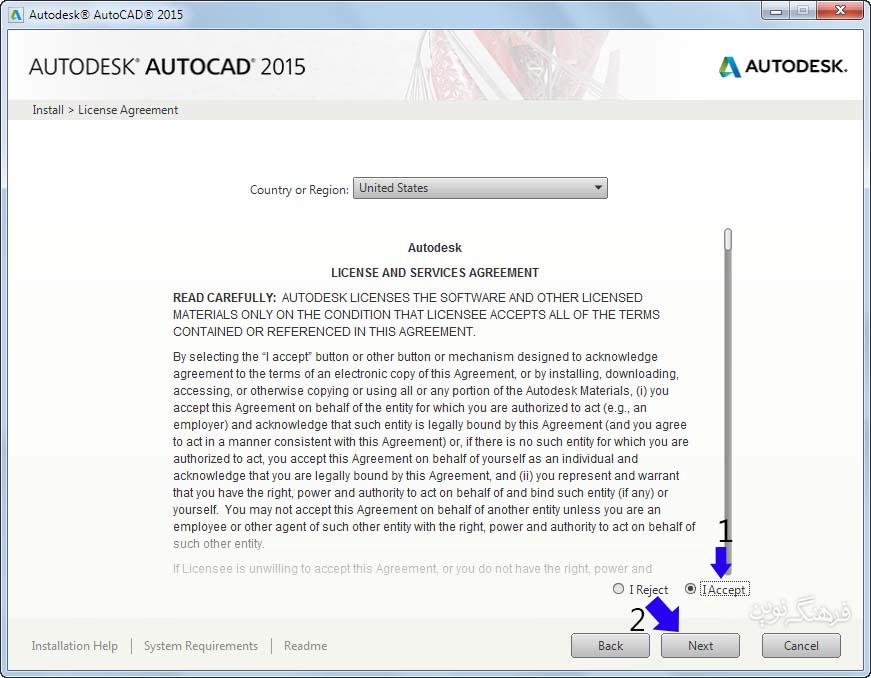Open the Installation Help link

[74, 646]
